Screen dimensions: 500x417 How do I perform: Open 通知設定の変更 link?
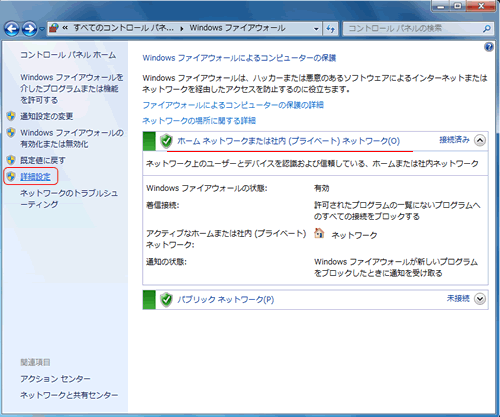[46, 116]
